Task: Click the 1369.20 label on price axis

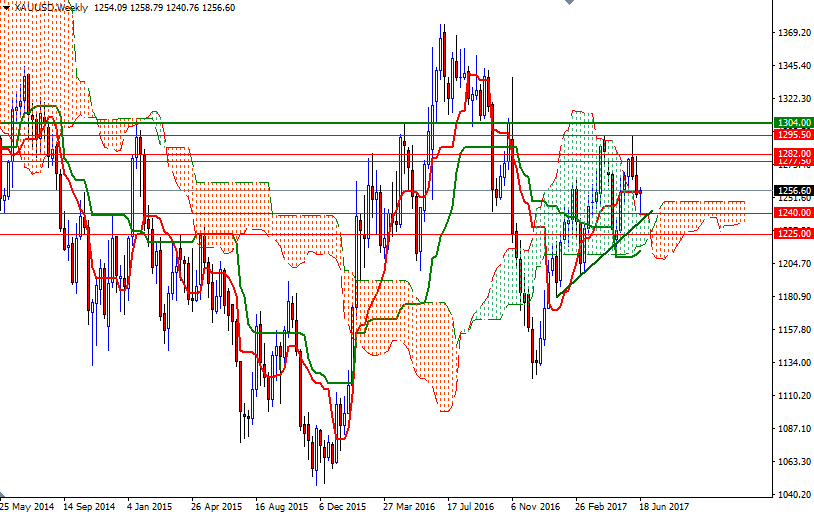Action: tap(793, 33)
